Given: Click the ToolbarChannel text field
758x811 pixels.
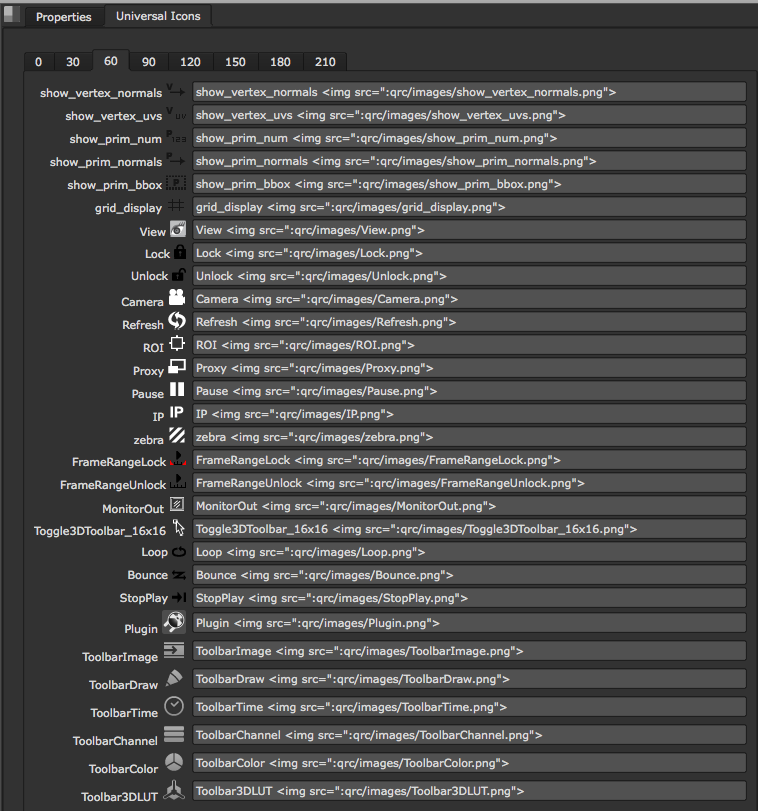Looking at the screenshot, I should [469, 735].
